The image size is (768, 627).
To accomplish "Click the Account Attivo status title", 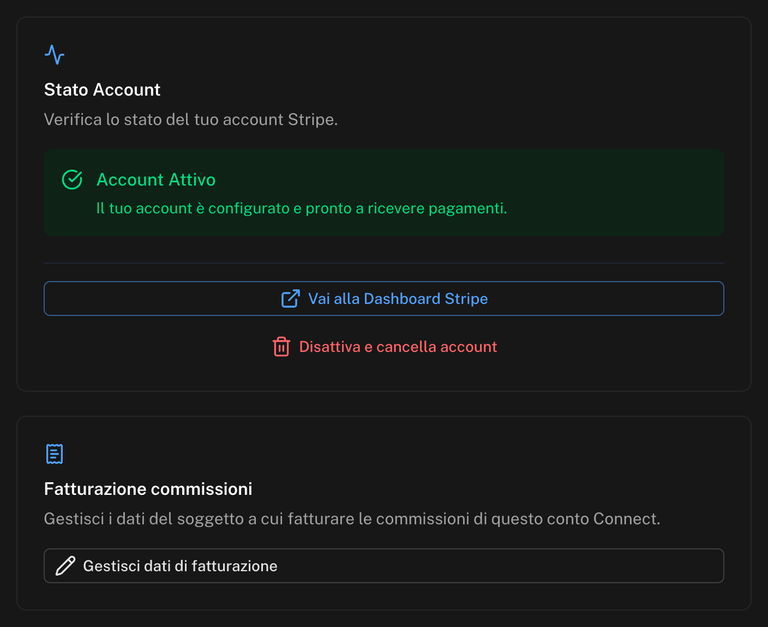I will click(x=156, y=180).
